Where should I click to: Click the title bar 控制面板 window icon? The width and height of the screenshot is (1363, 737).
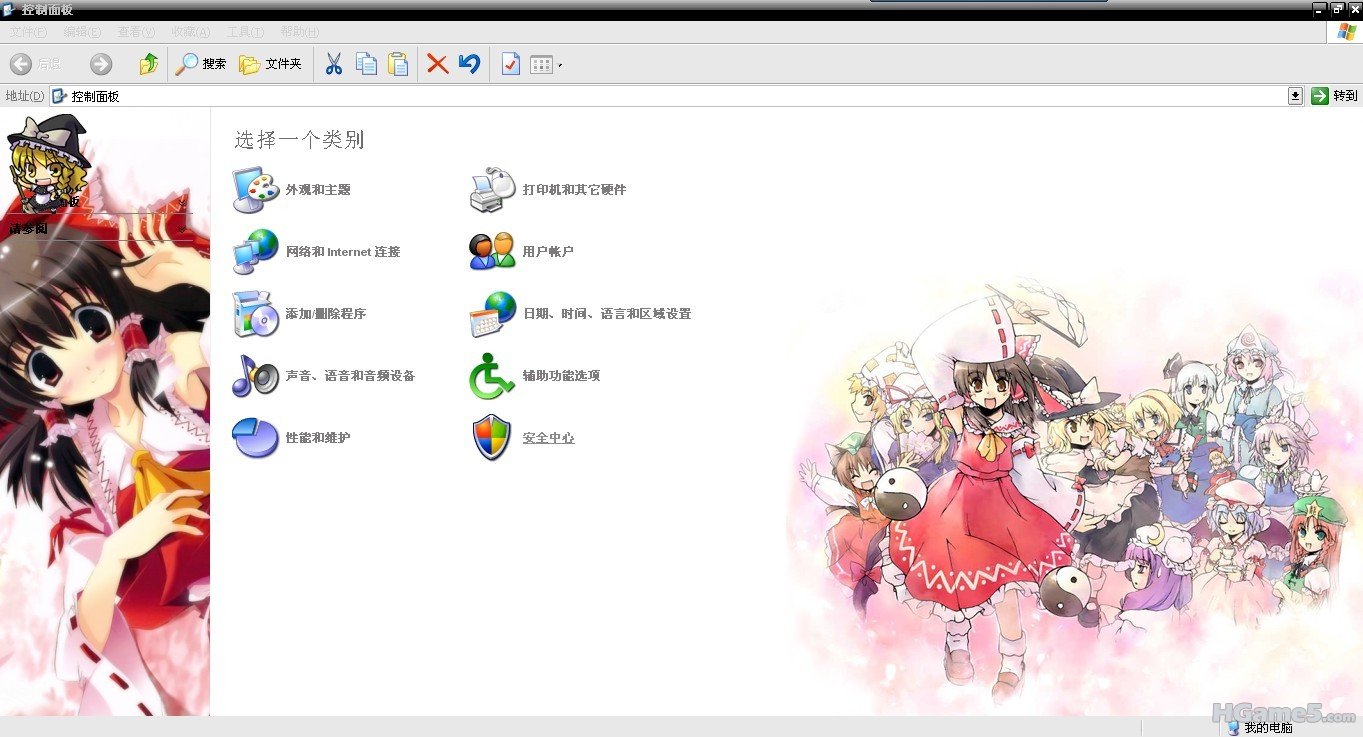9,9
